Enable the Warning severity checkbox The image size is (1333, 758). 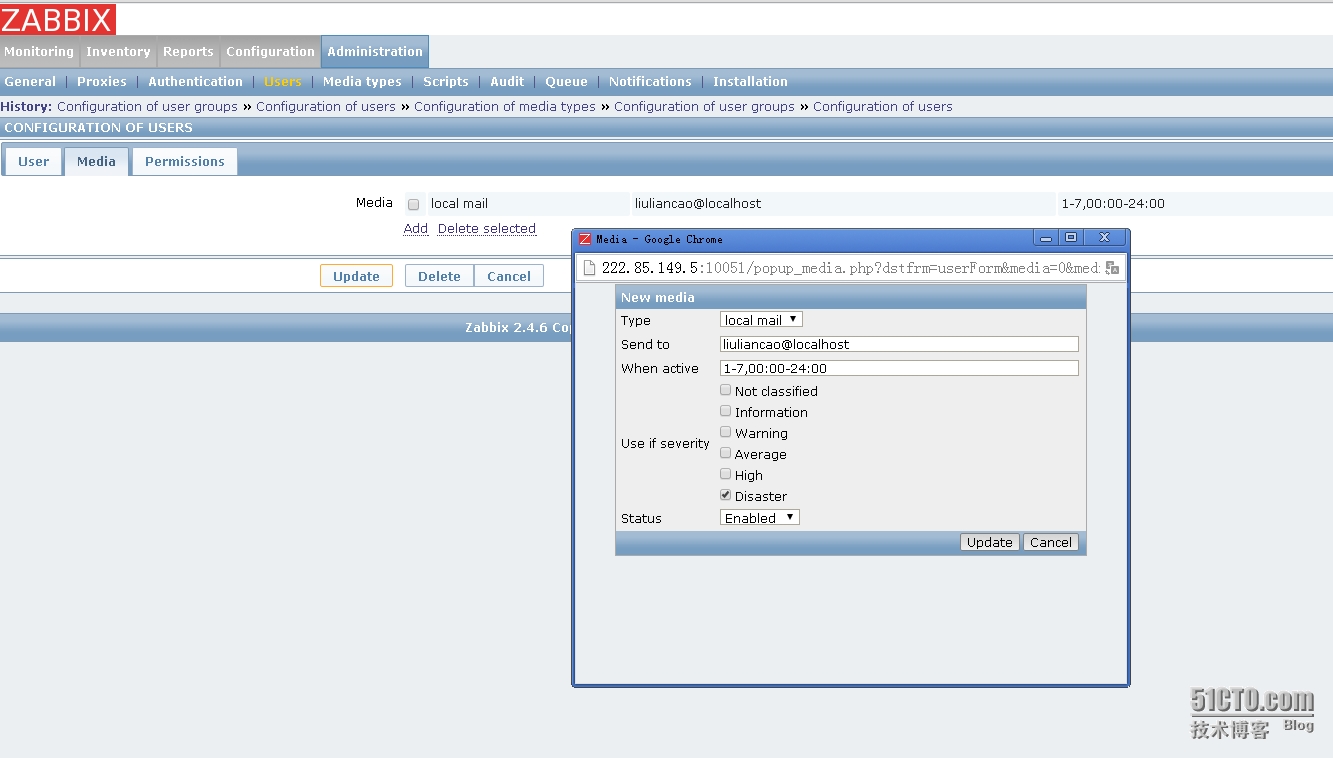click(x=726, y=432)
